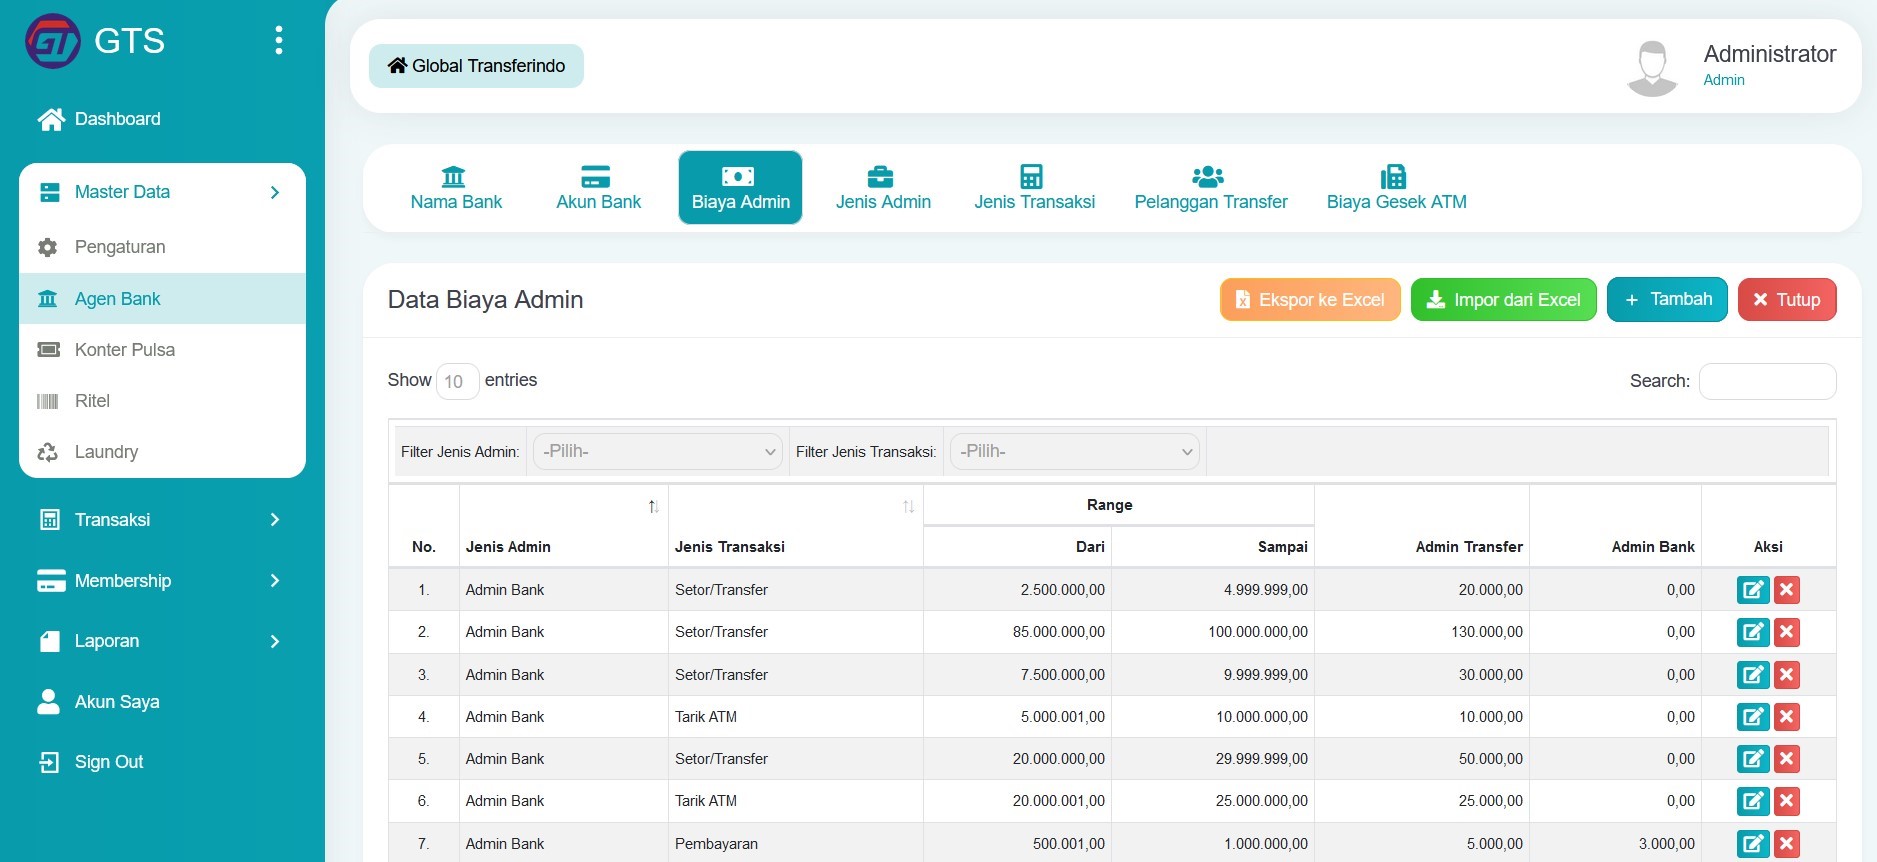Select Agen Bank in sidebar
This screenshot has height=862, width=1877.
162,298
